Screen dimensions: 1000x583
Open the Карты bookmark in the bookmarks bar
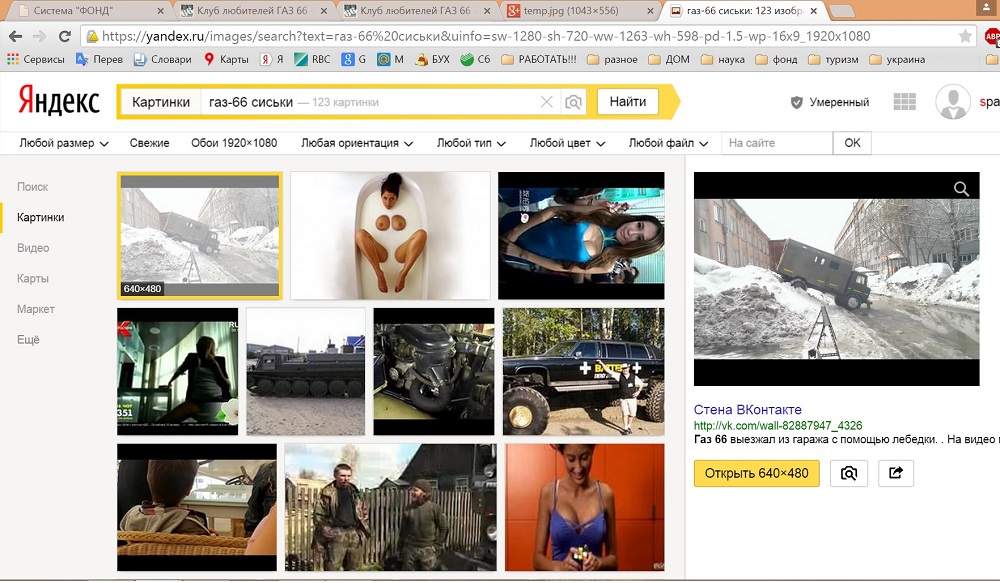click(226, 59)
